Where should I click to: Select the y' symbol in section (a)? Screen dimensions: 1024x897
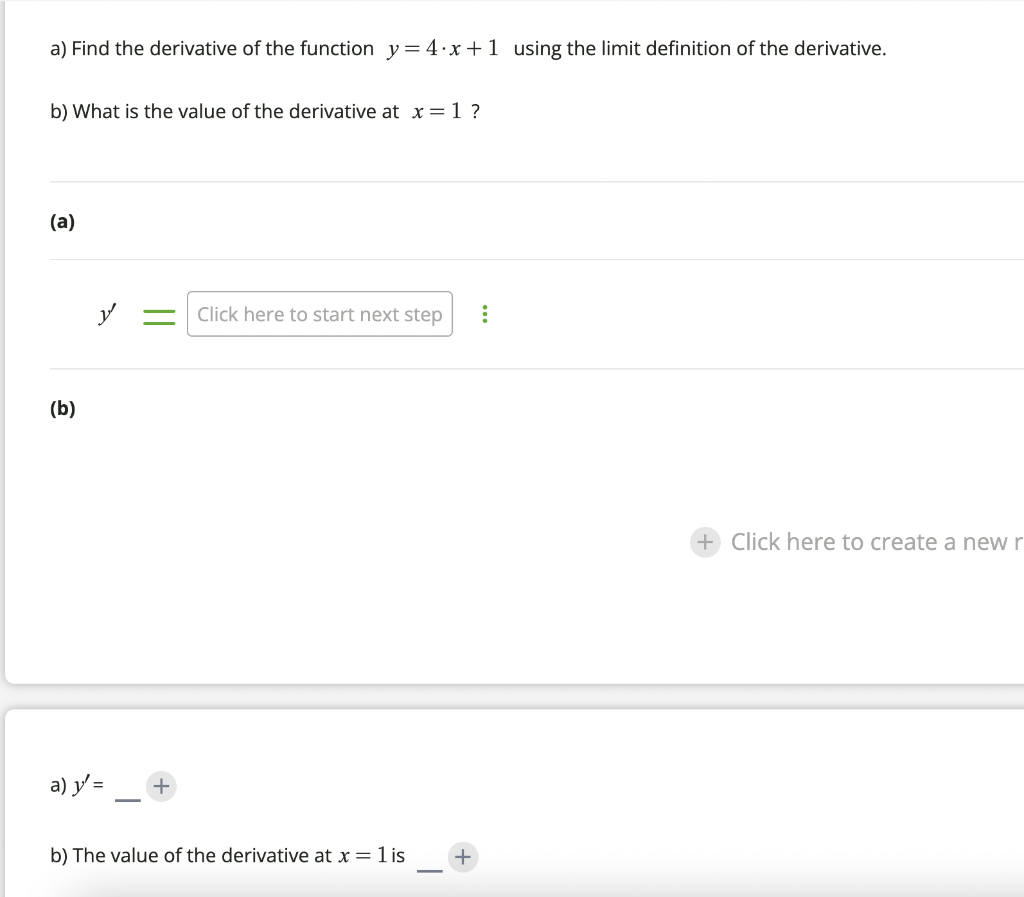pyautogui.click(x=106, y=313)
